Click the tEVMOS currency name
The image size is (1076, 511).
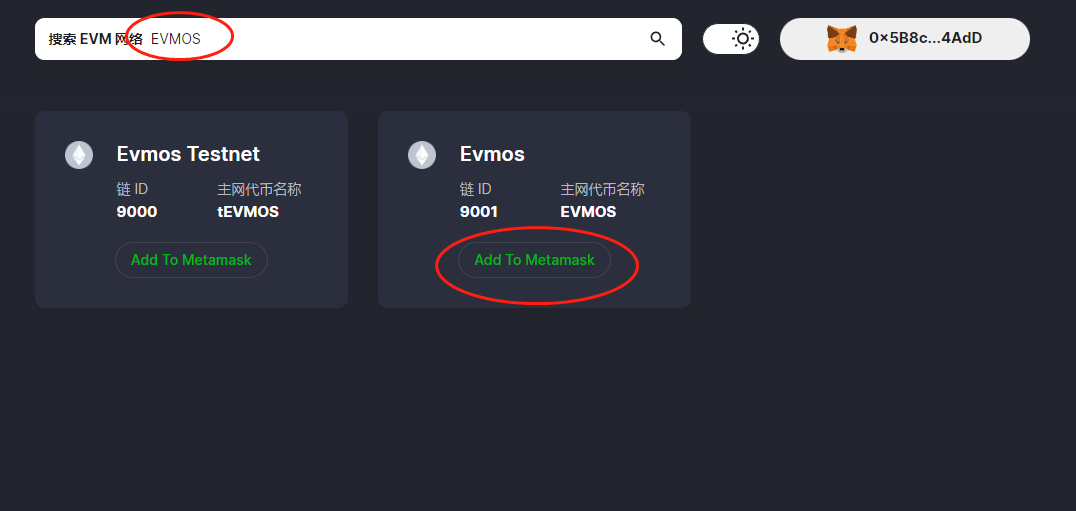pos(248,212)
